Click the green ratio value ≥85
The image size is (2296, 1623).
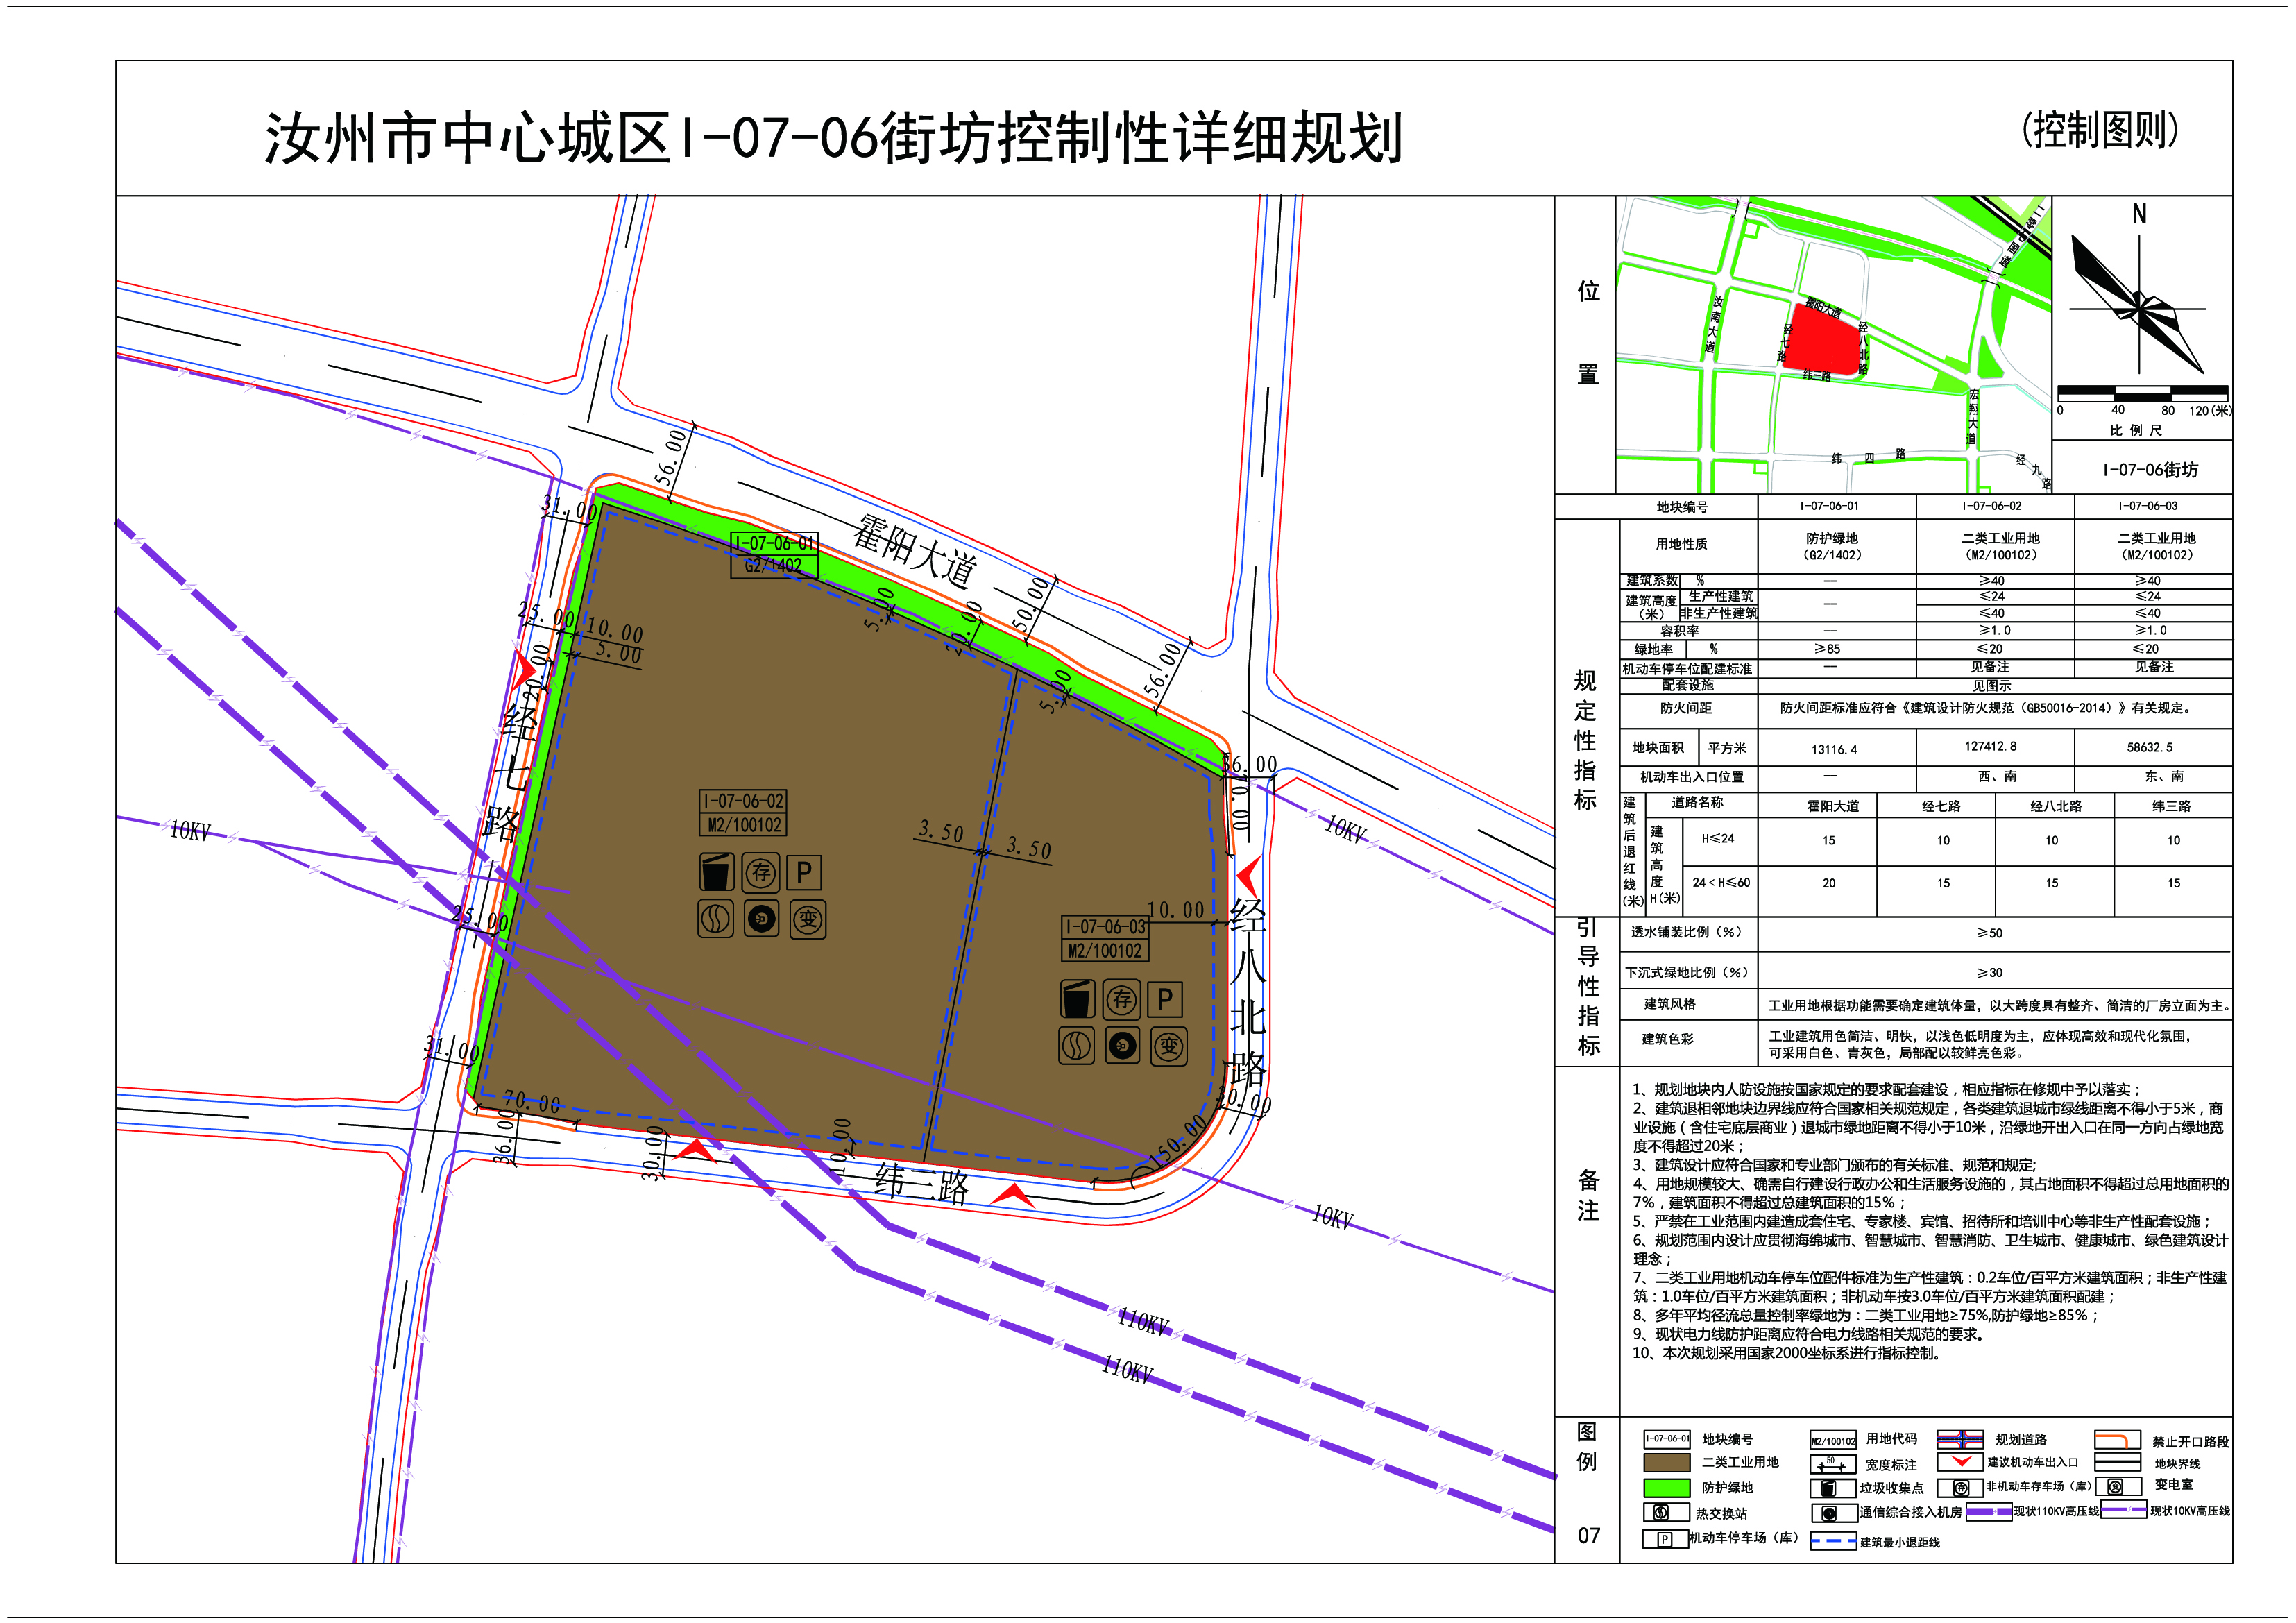click(1827, 649)
